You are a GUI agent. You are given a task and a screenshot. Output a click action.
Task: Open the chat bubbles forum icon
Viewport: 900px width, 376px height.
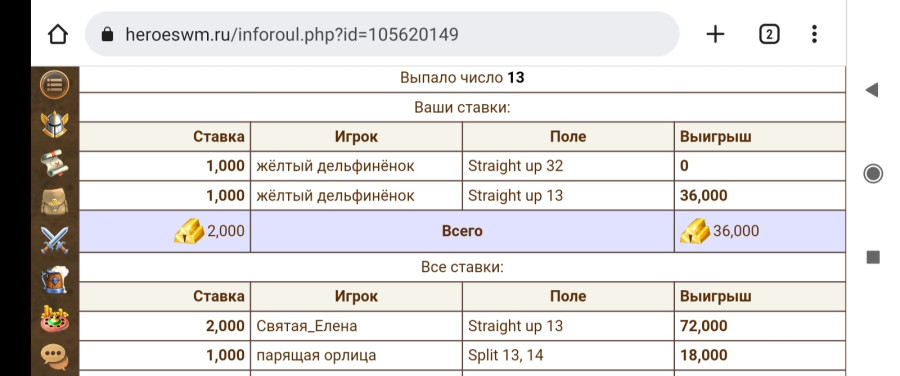click(x=55, y=356)
